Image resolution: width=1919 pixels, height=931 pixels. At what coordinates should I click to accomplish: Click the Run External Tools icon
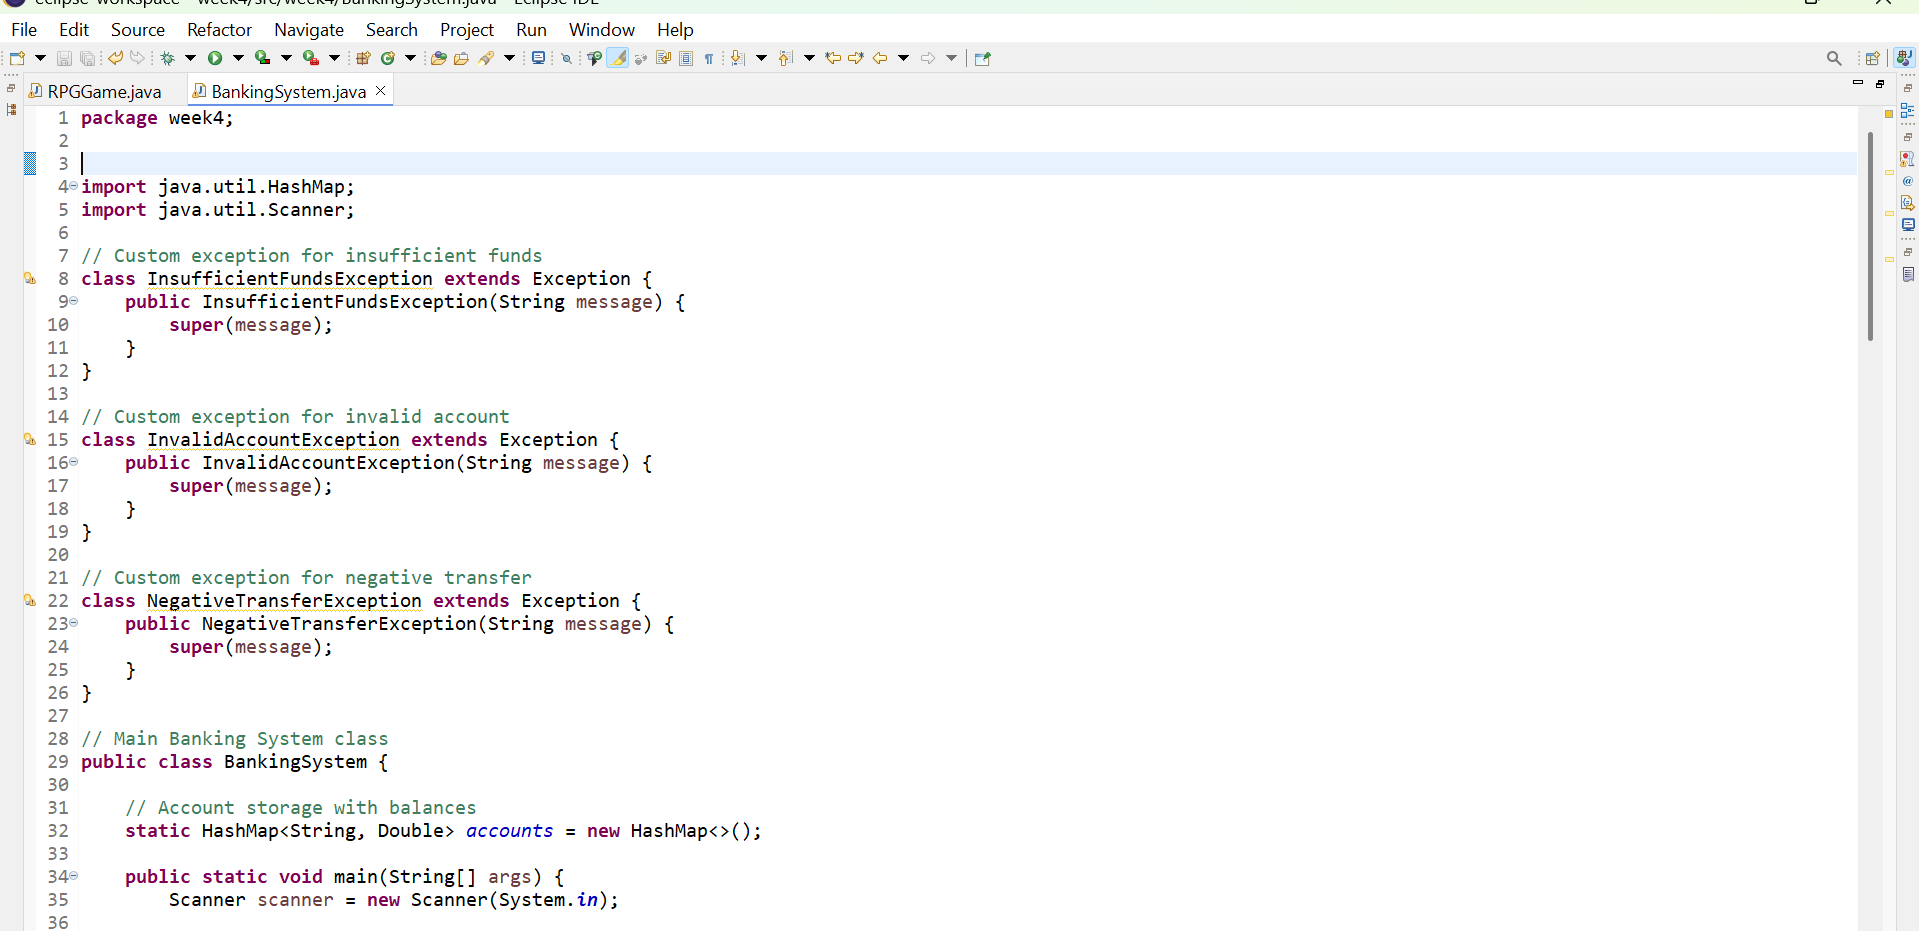[311, 59]
